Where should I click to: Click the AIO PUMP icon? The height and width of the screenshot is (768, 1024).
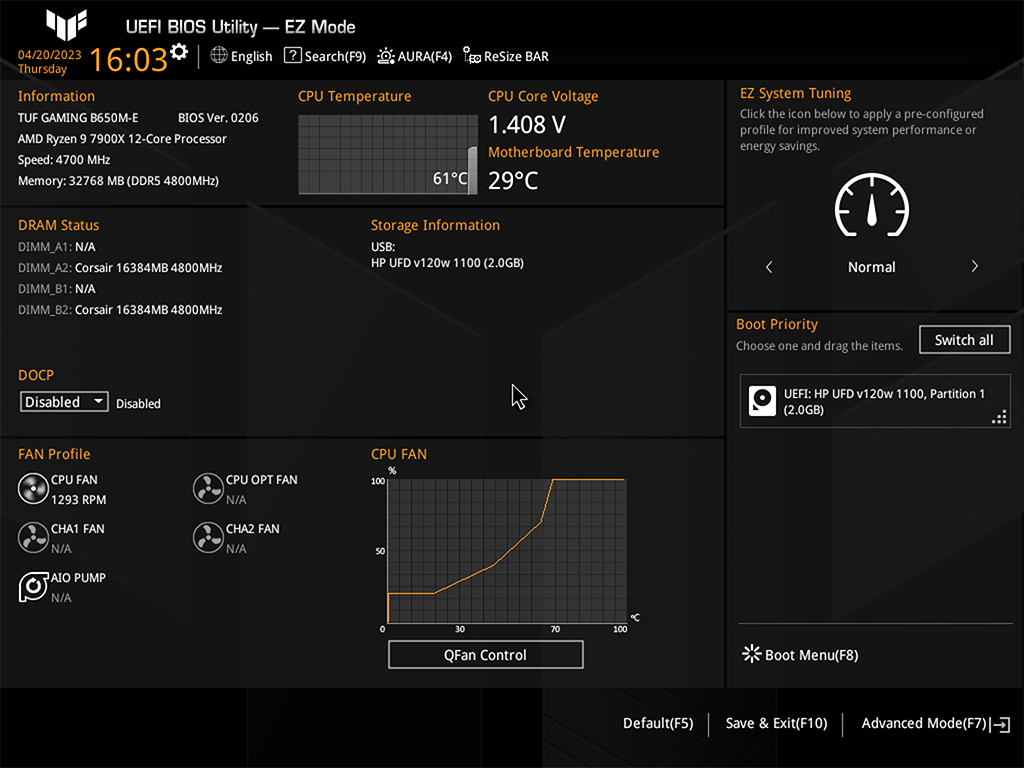click(x=33, y=586)
